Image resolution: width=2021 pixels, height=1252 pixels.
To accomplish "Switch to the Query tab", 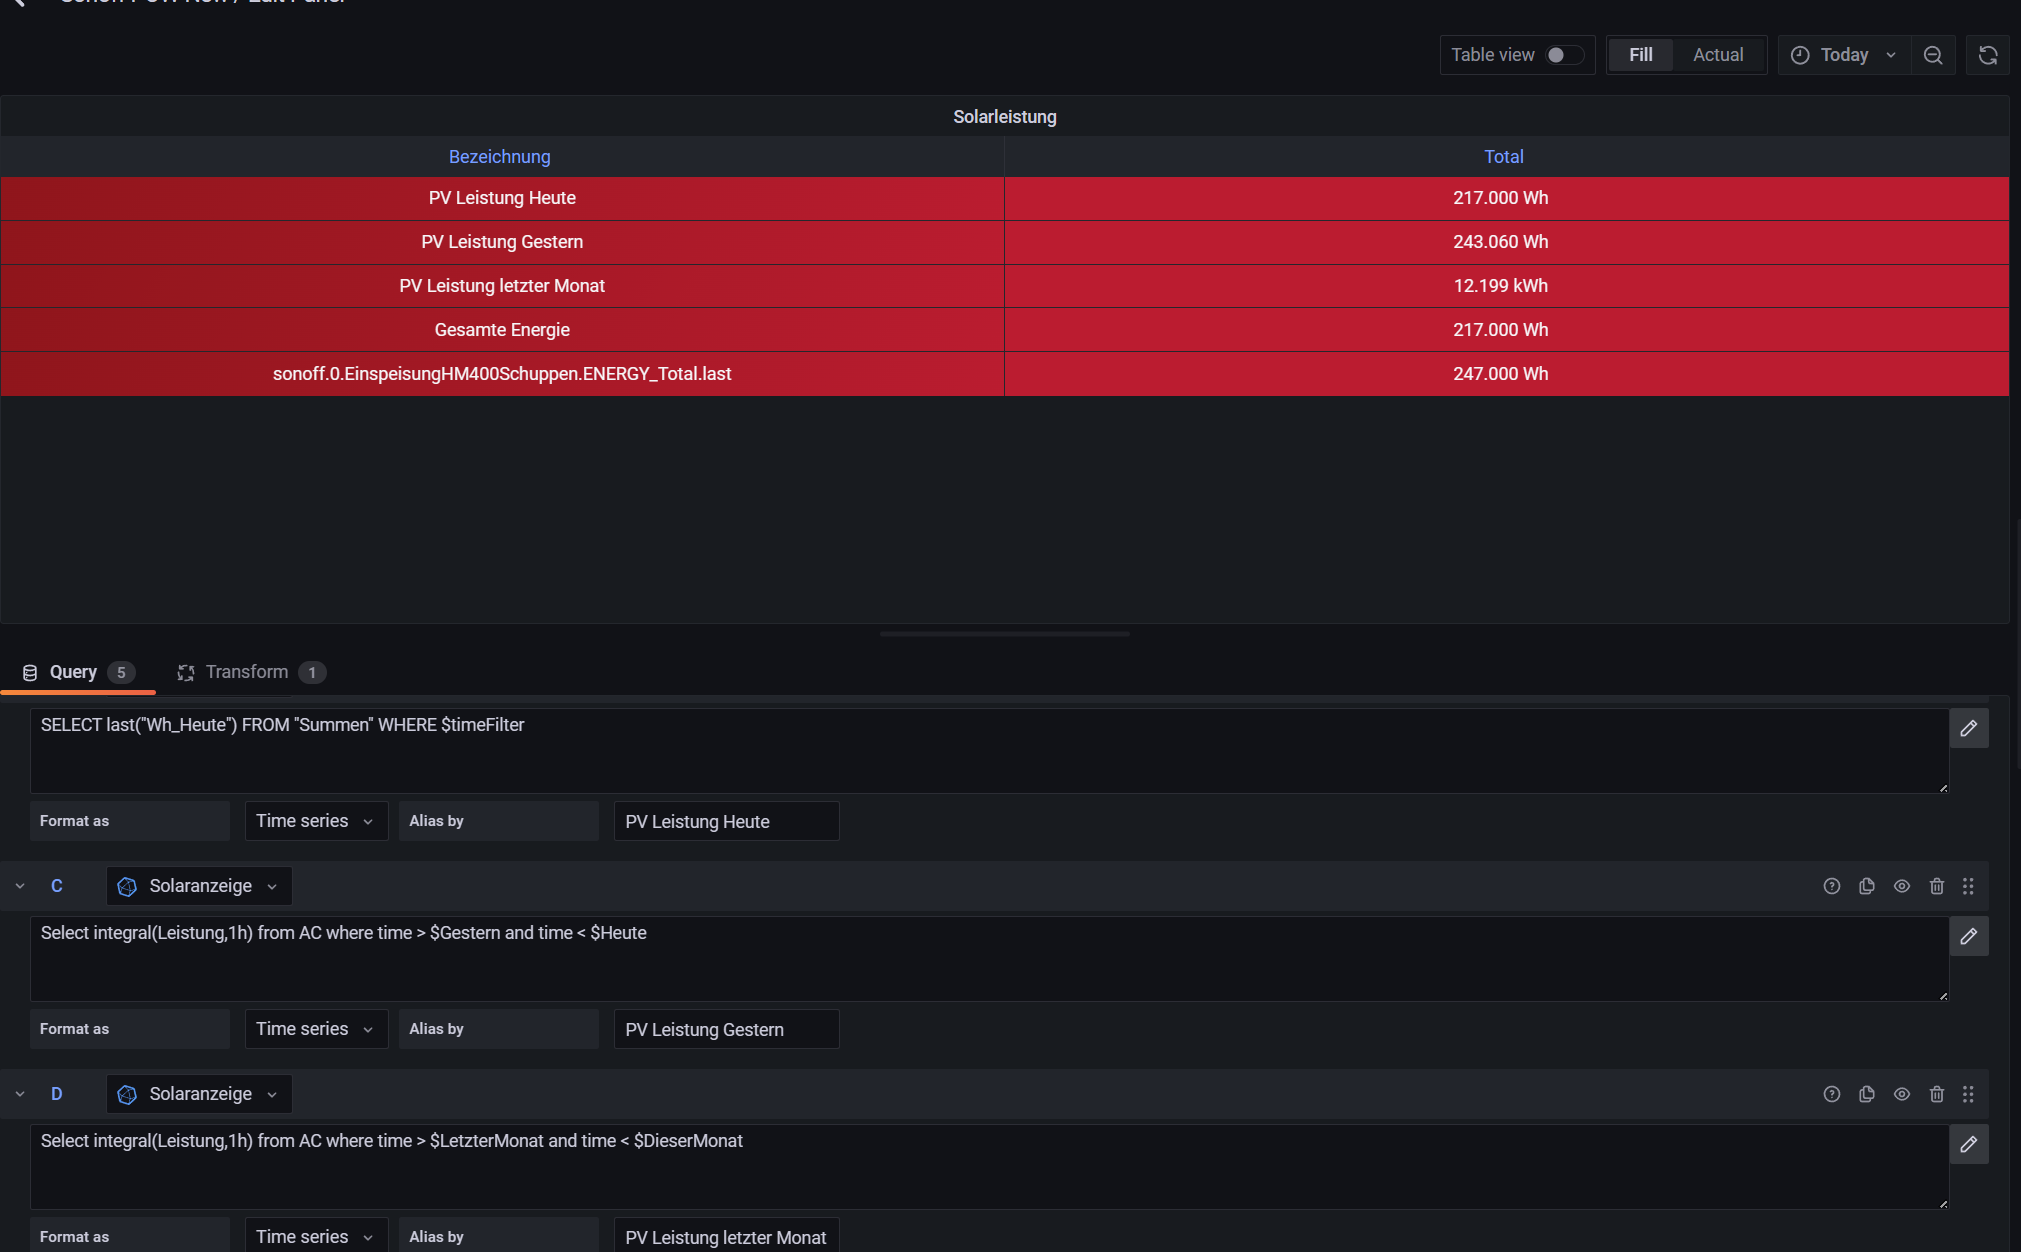I will [78, 672].
